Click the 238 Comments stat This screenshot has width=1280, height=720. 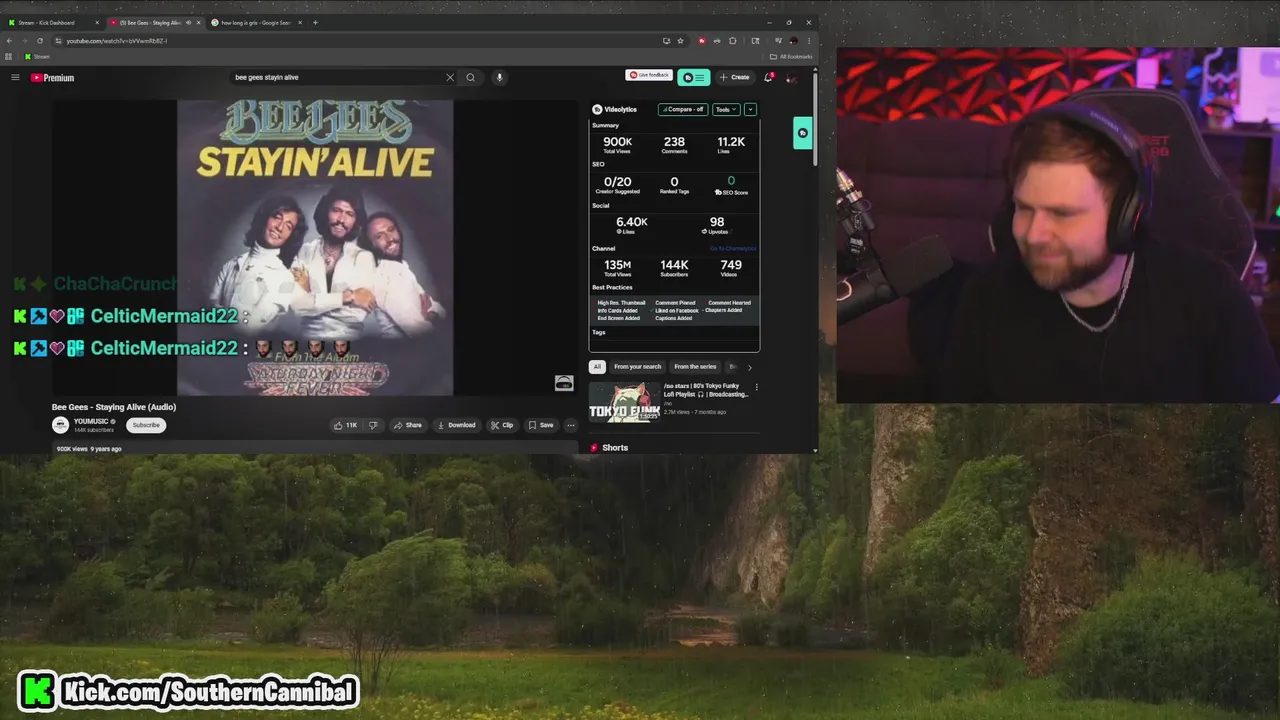click(x=674, y=145)
